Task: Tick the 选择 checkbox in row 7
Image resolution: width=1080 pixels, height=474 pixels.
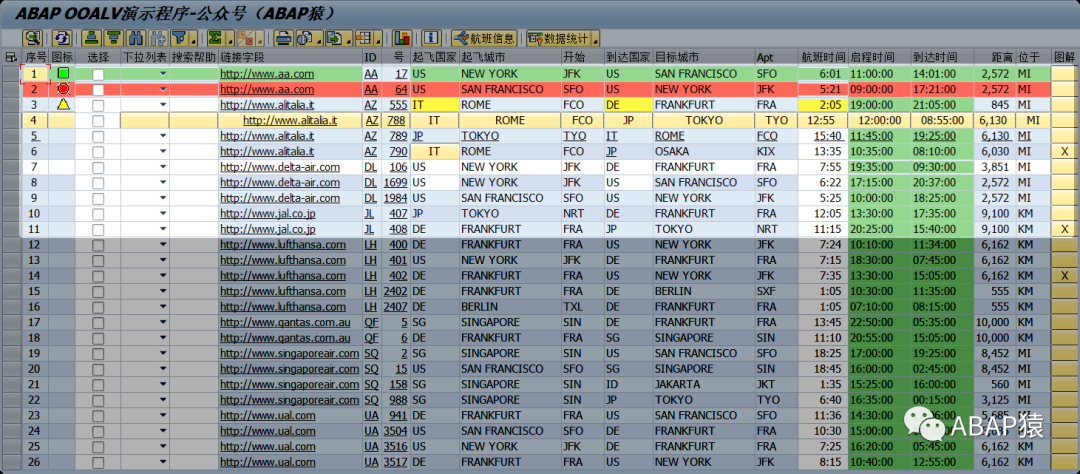Action: pyautogui.click(x=98, y=167)
